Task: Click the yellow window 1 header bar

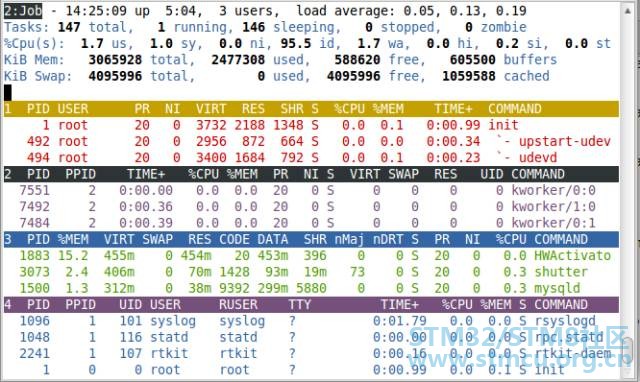Action: tap(311, 109)
